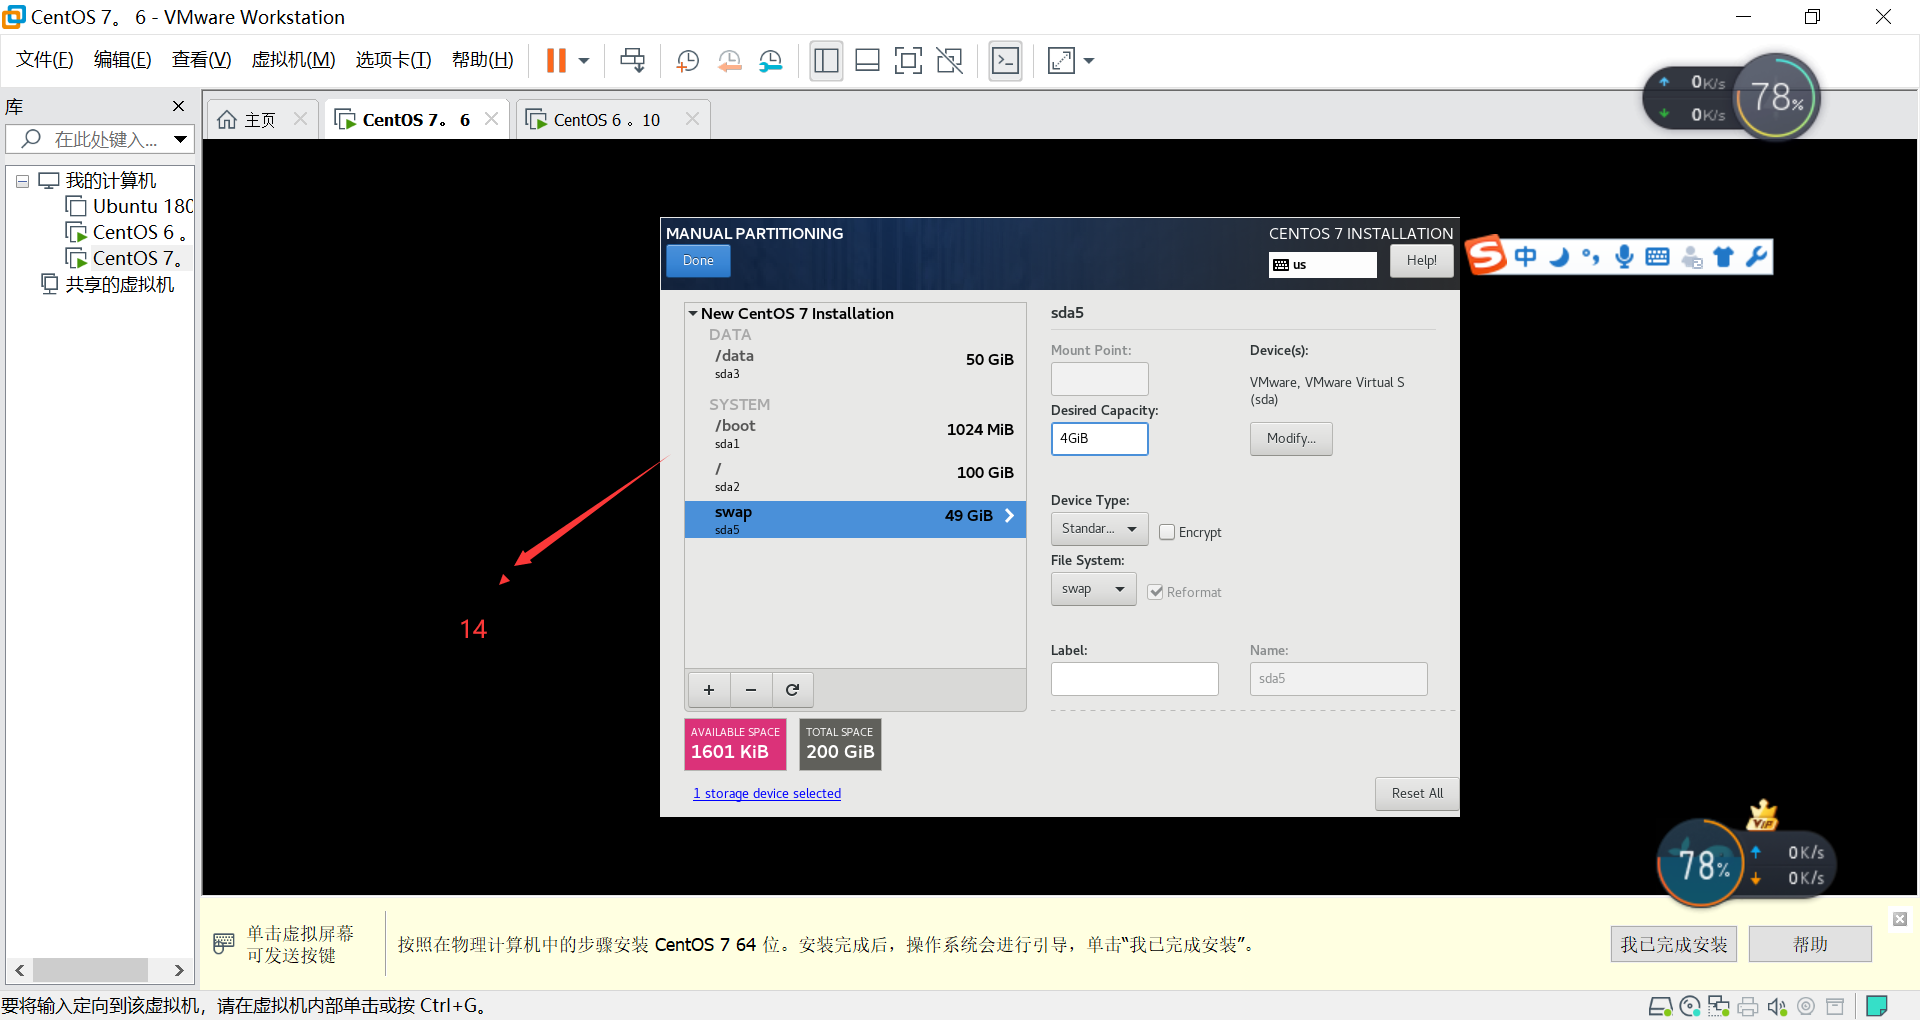Enable the Encrypt checkbox

pos(1167,532)
